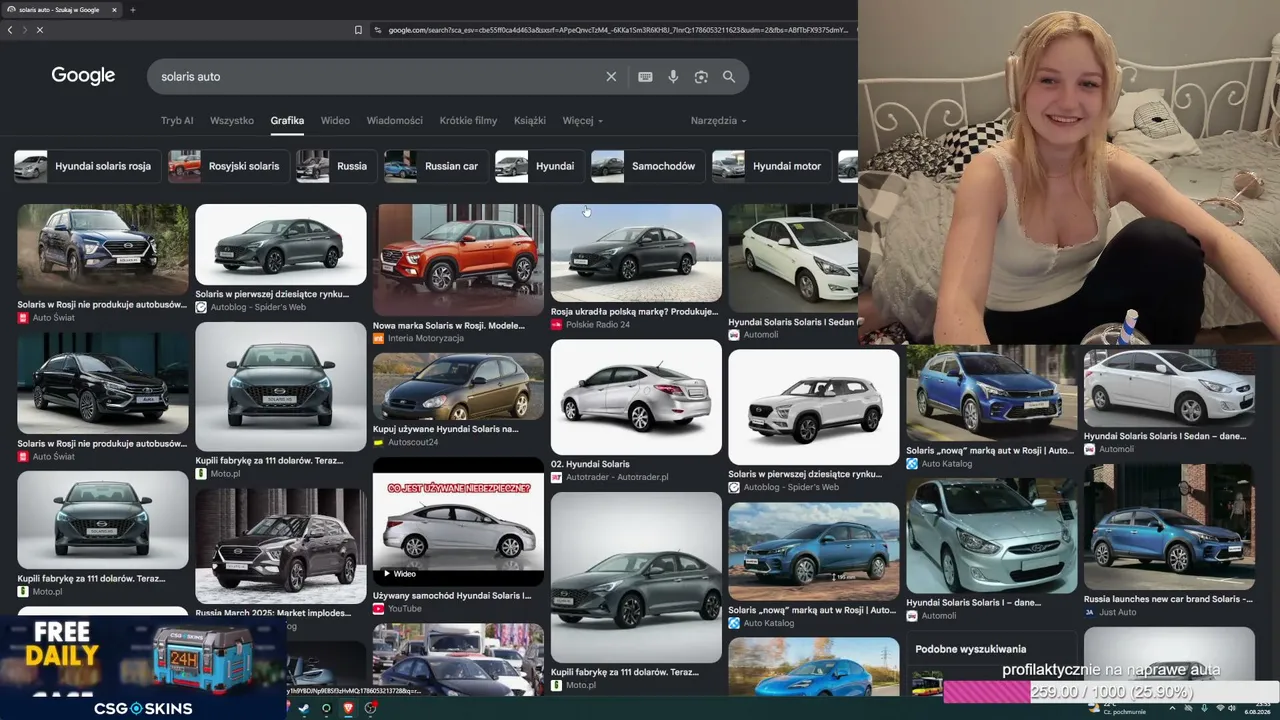Click the 'Podobne wyszukiwania' heading
This screenshot has width=1280, height=720.
pos(970,649)
